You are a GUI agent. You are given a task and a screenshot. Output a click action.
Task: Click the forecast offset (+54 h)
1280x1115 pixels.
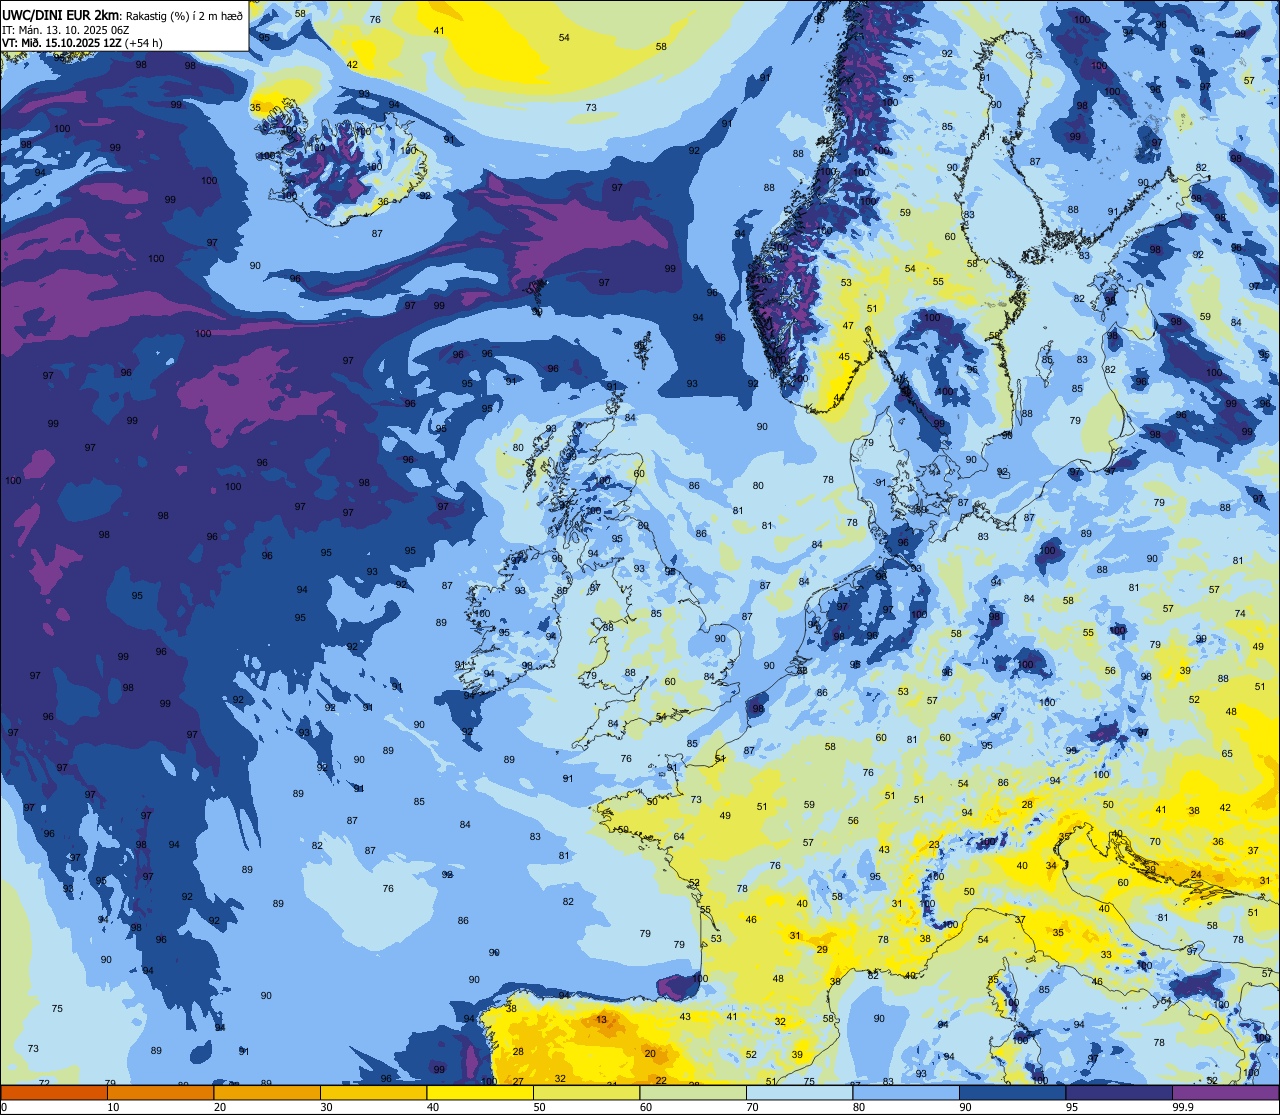pos(145,43)
